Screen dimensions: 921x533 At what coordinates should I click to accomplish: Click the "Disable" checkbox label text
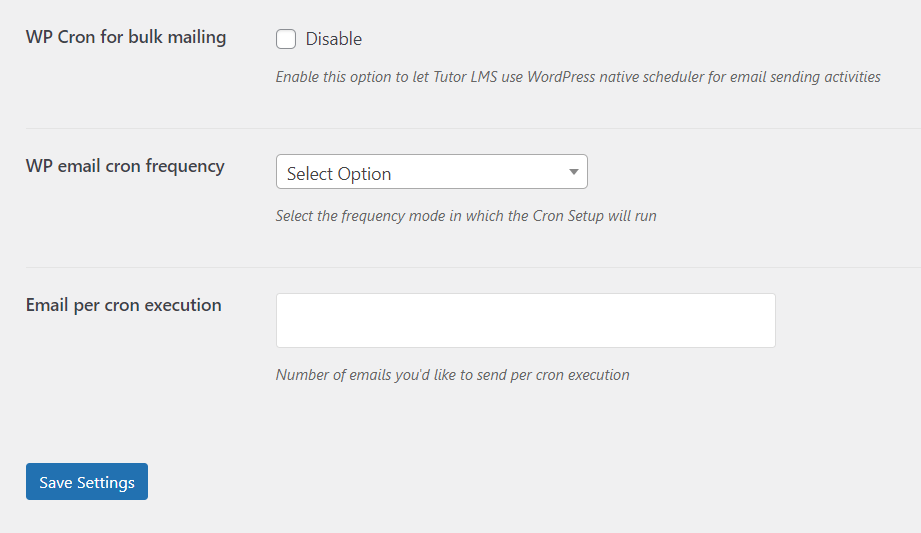tap(334, 39)
